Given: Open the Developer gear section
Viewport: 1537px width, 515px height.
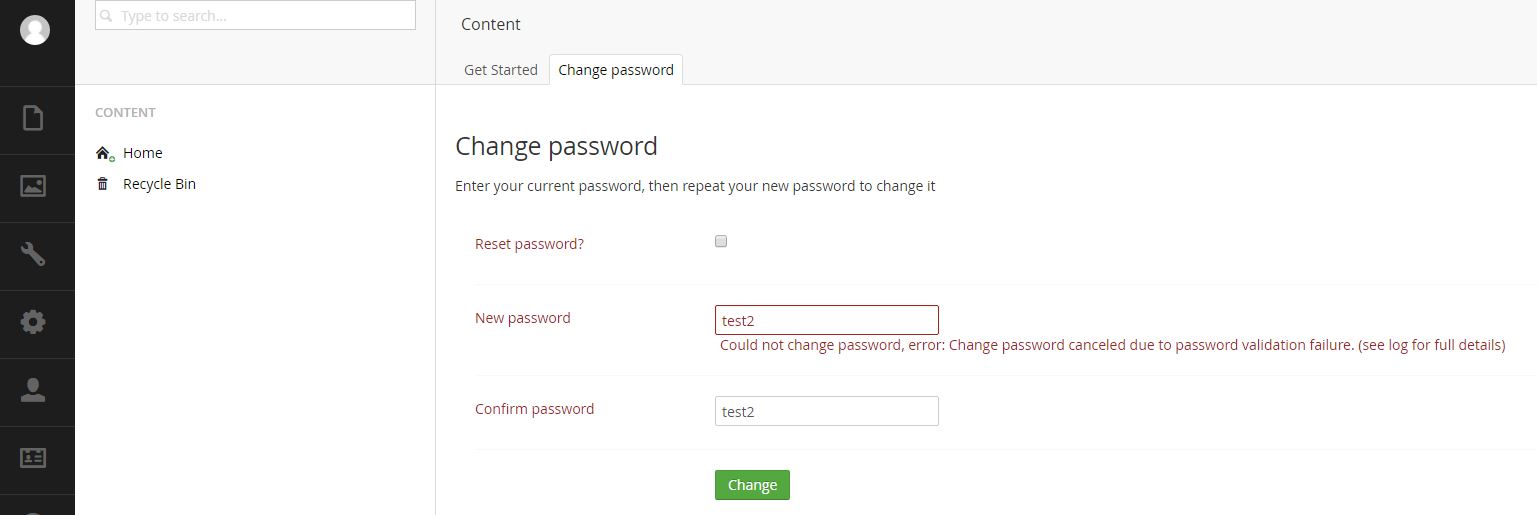Looking at the screenshot, I should (33, 322).
